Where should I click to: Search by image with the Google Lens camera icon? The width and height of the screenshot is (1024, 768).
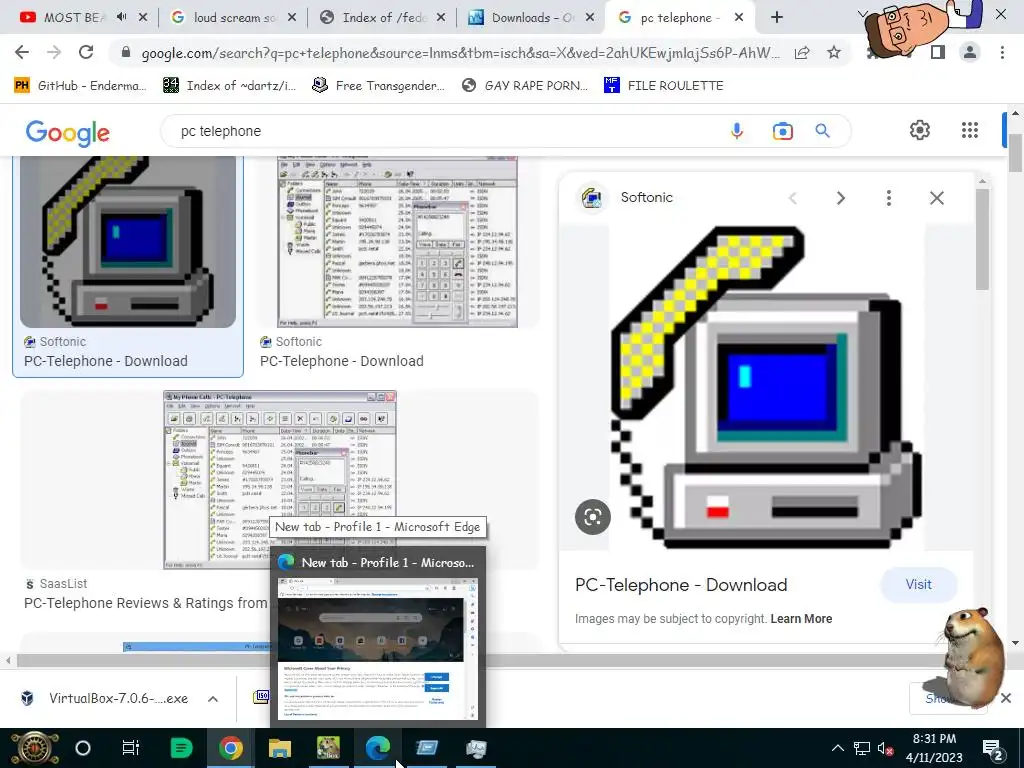point(782,131)
